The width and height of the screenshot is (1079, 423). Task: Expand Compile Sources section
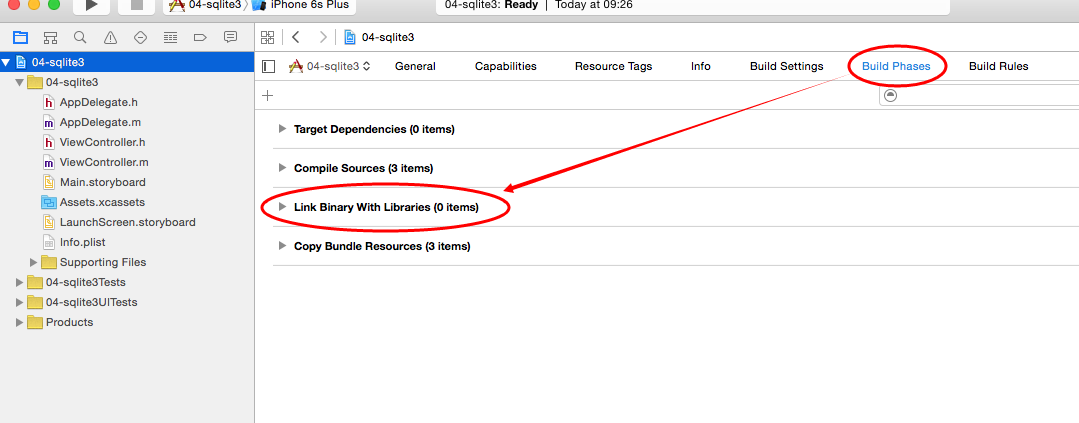pos(281,168)
